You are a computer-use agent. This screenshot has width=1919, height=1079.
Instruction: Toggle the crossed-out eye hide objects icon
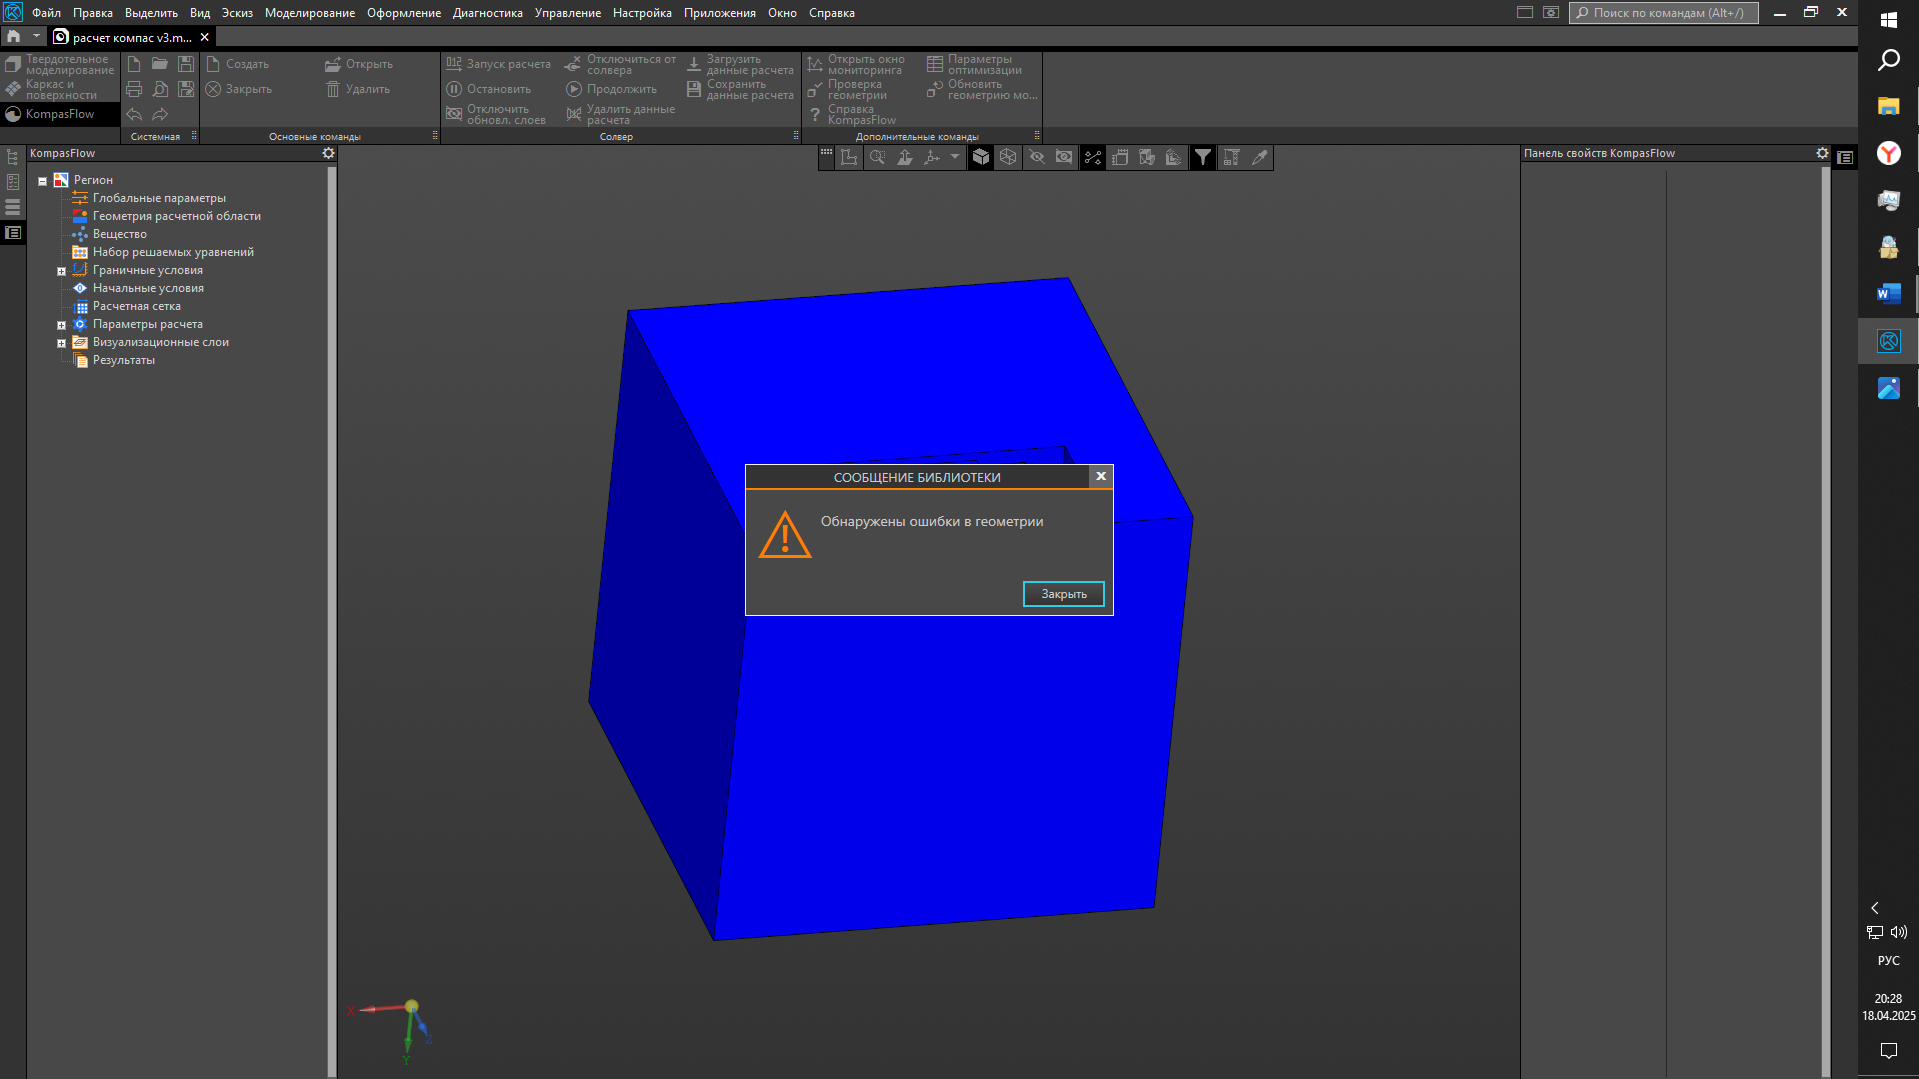1037,157
